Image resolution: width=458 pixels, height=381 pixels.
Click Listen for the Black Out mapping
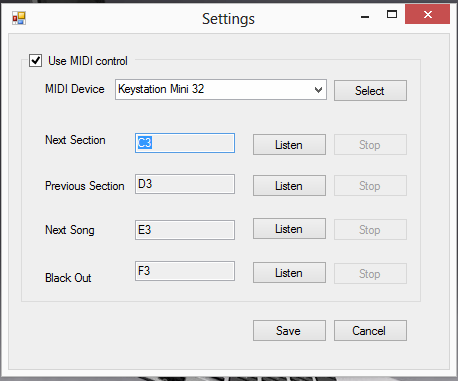(x=289, y=273)
